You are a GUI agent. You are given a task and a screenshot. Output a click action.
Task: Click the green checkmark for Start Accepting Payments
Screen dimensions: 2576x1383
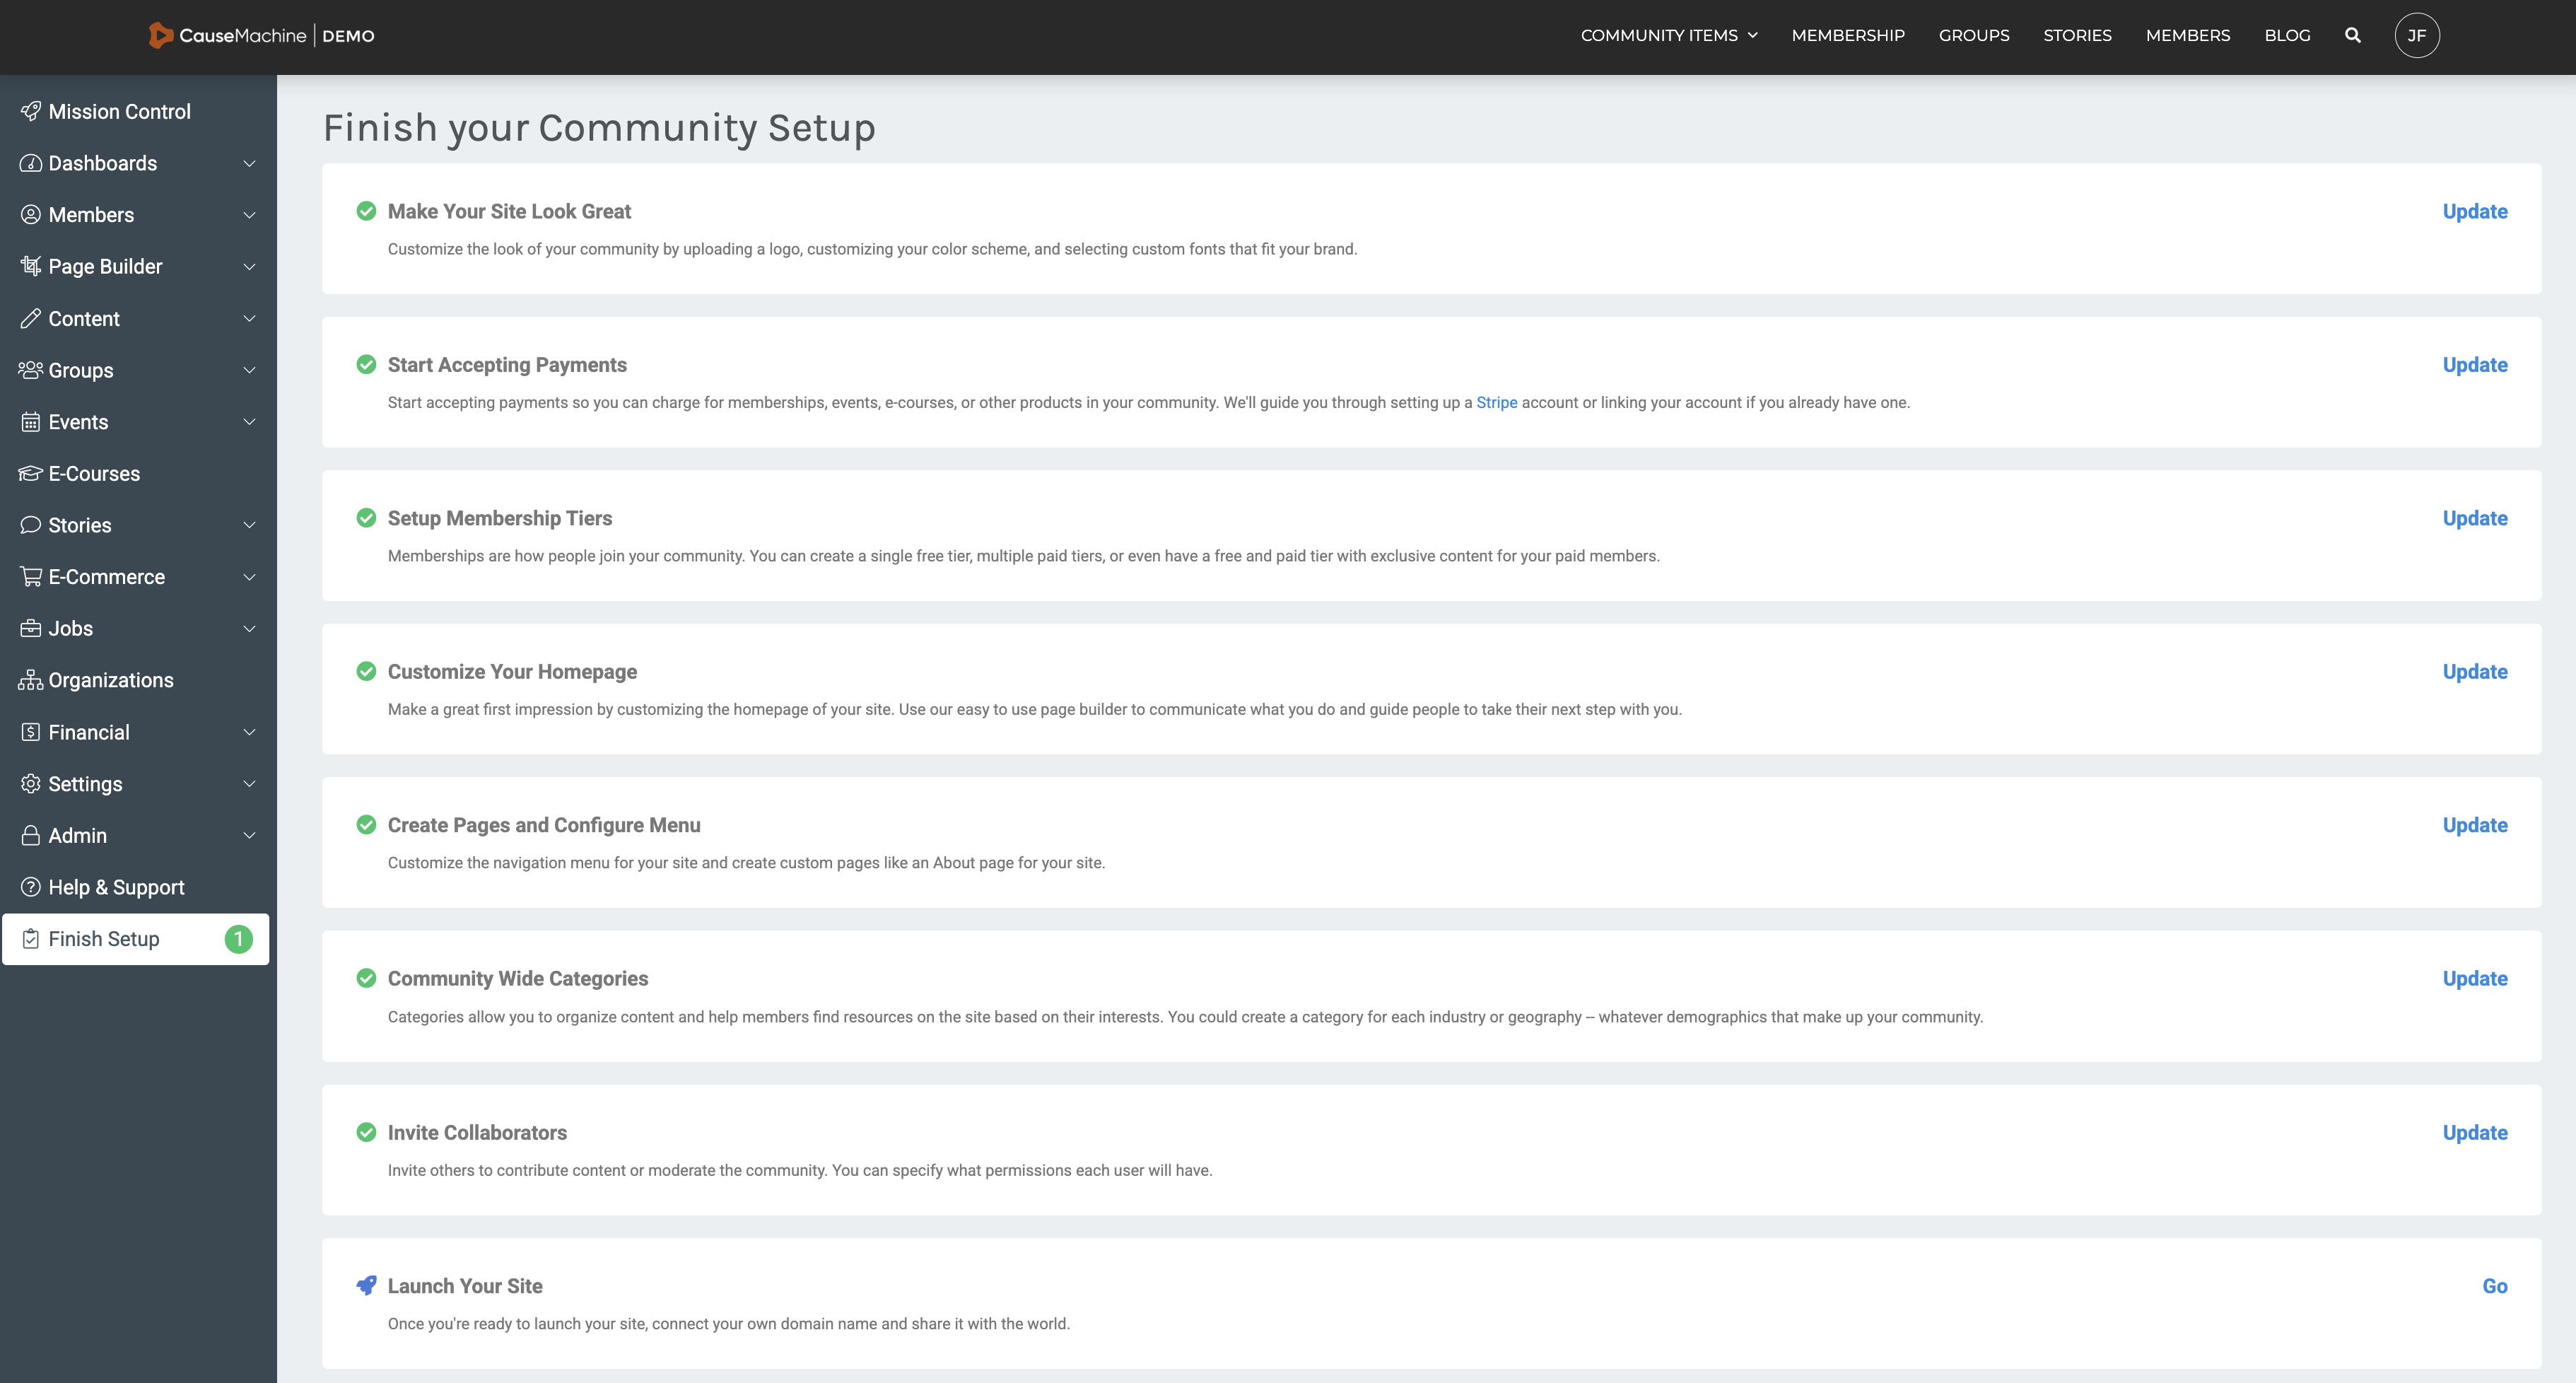[x=367, y=364]
